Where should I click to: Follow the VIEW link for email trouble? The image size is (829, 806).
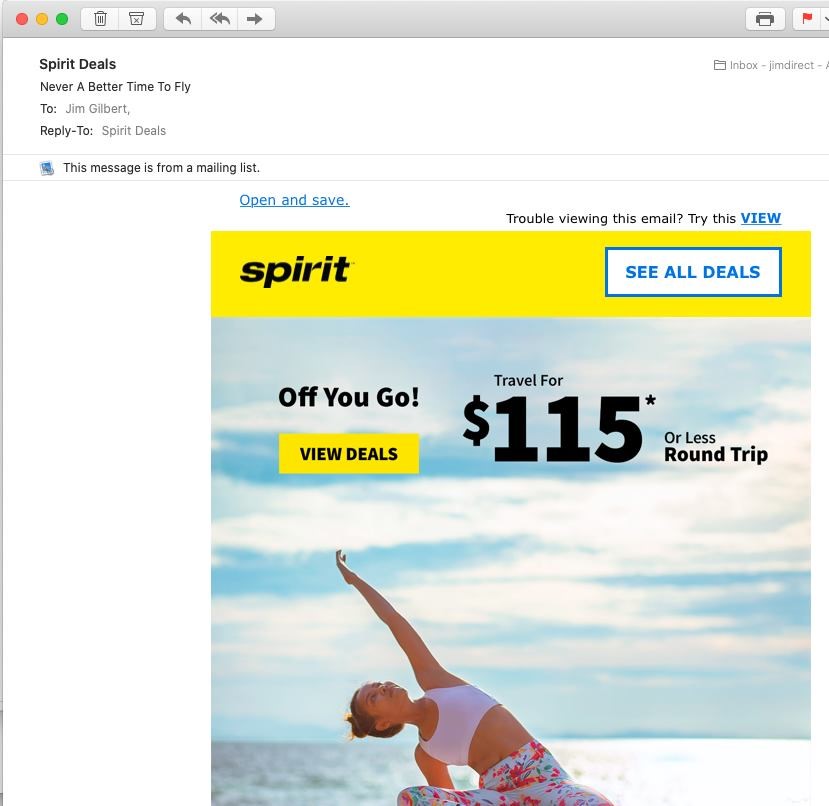coord(760,218)
